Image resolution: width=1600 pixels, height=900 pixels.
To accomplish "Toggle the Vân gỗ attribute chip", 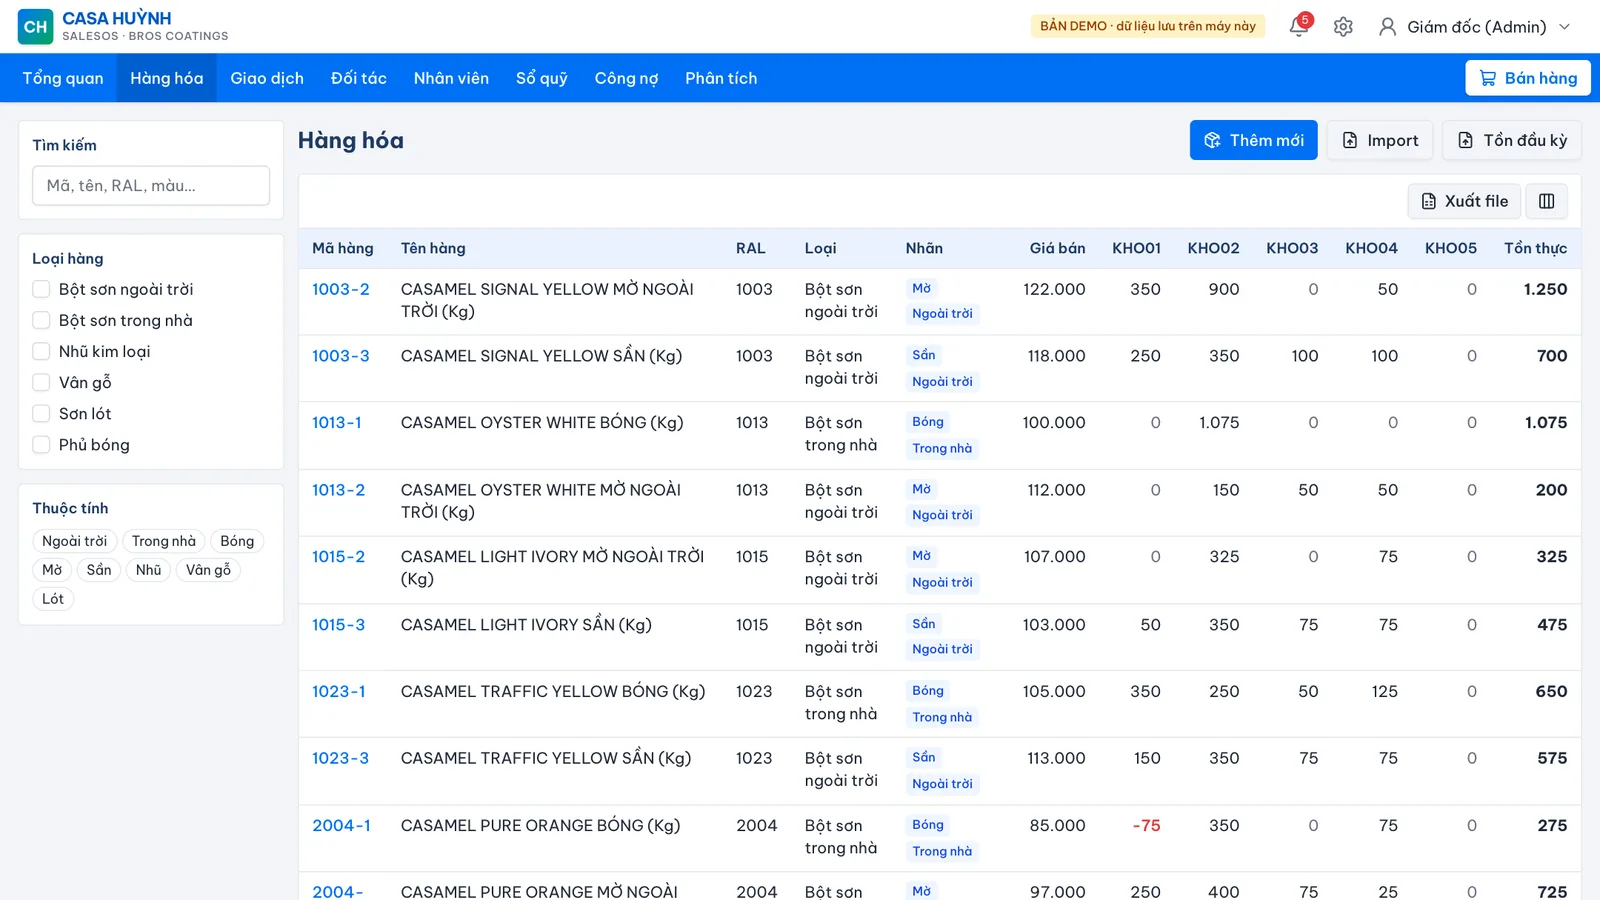I will [x=208, y=570].
